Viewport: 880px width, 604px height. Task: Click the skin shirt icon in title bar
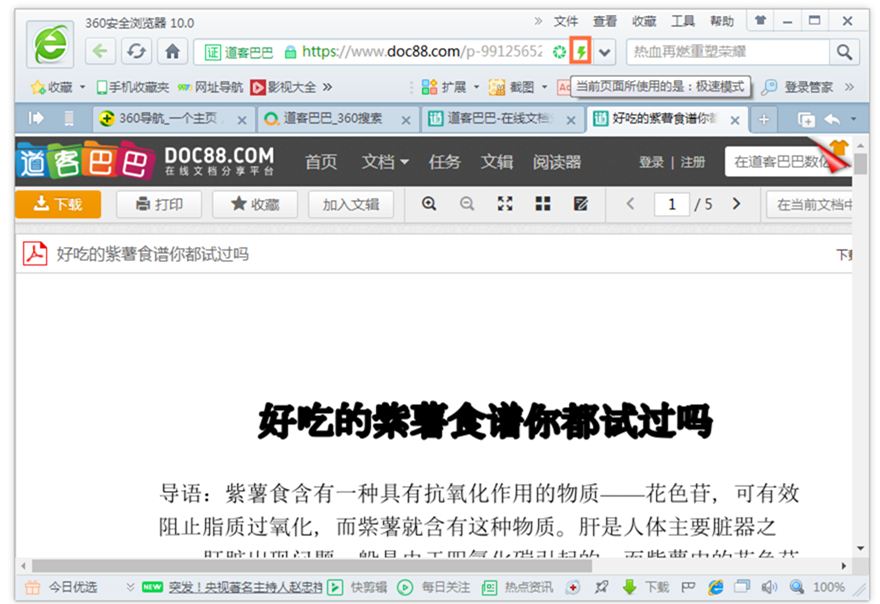click(x=760, y=21)
